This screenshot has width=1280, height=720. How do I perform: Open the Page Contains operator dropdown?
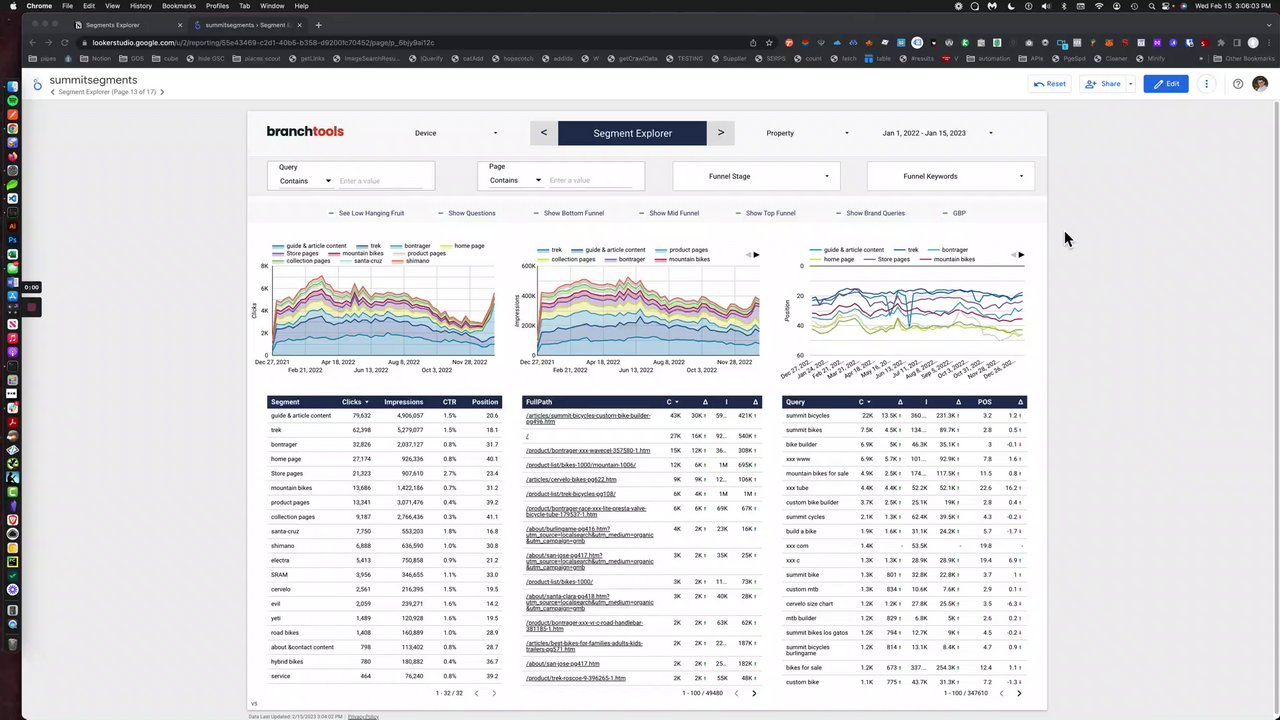tap(515, 181)
